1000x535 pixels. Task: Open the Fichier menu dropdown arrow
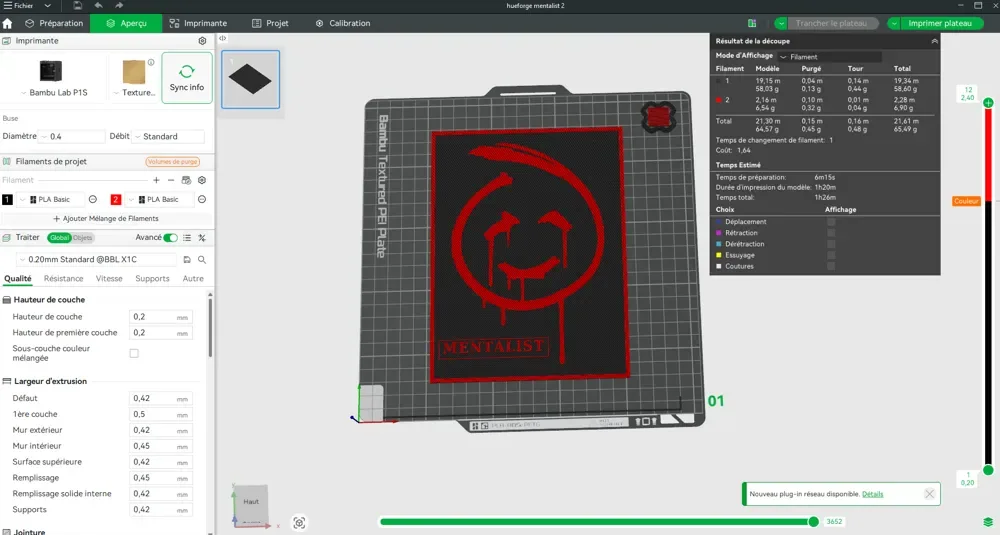[47, 6]
